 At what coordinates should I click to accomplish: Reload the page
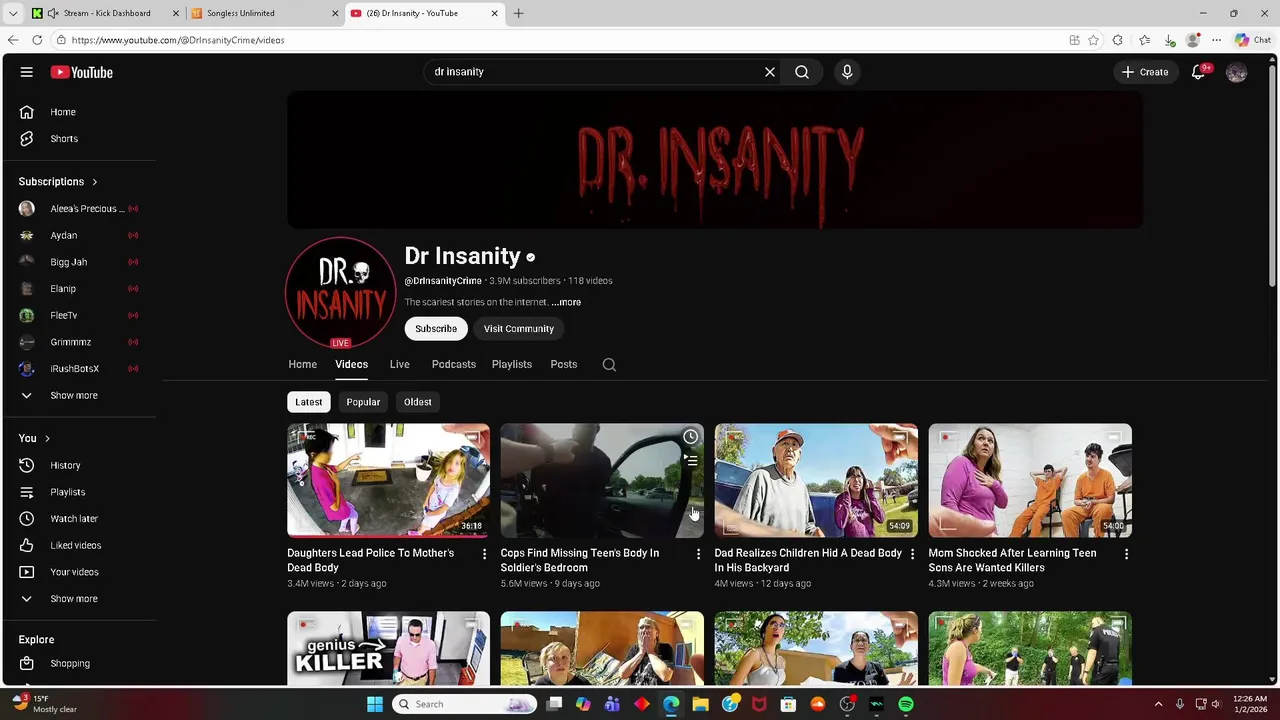37,40
